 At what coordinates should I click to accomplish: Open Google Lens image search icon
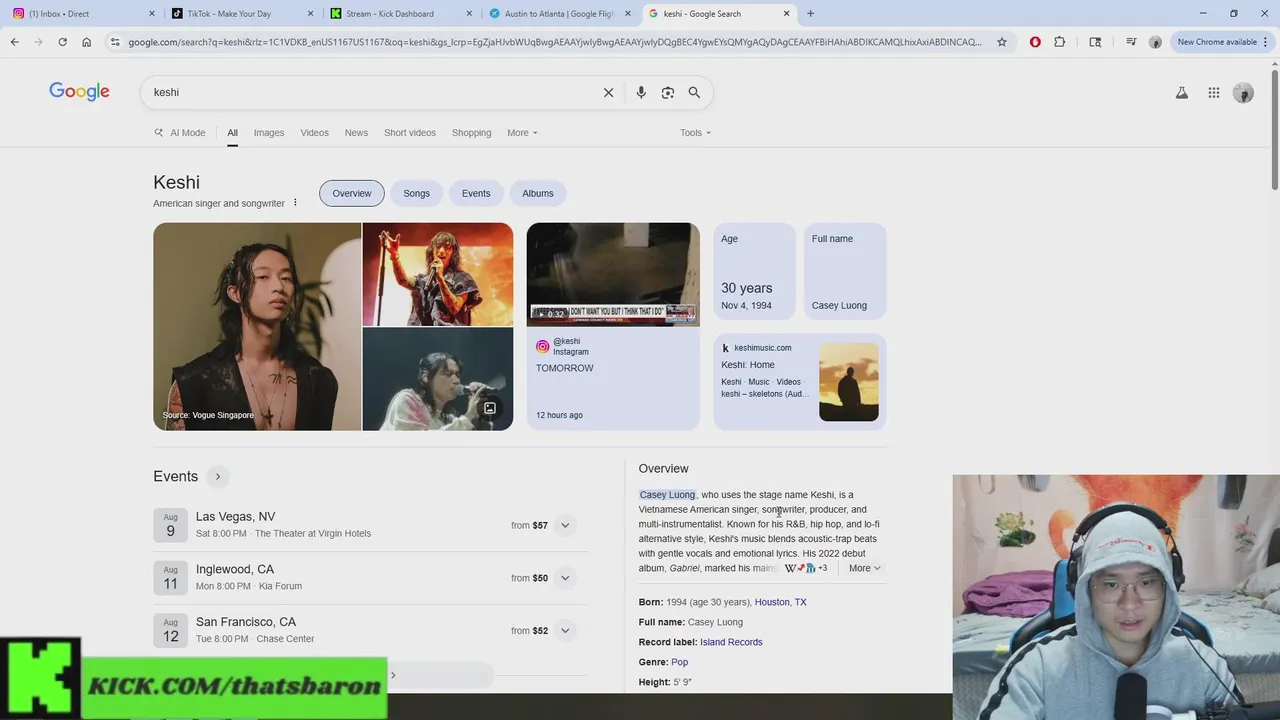(x=668, y=92)
